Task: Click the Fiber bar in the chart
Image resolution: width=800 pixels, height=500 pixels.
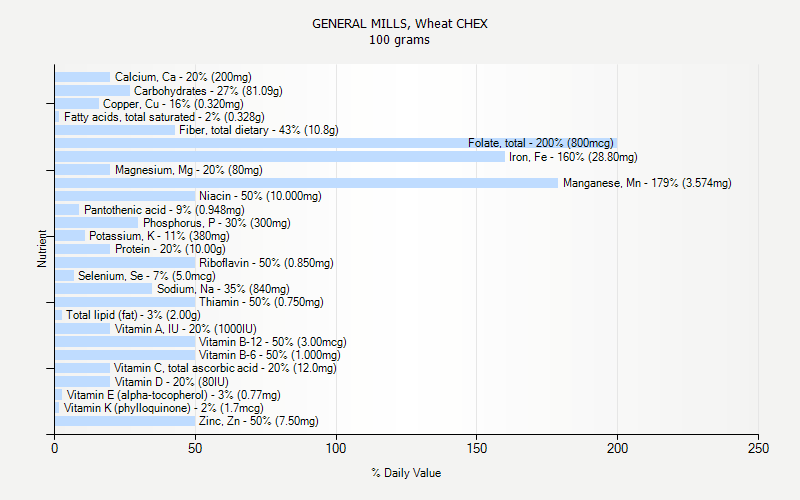Action: click(x=115, y=130)
